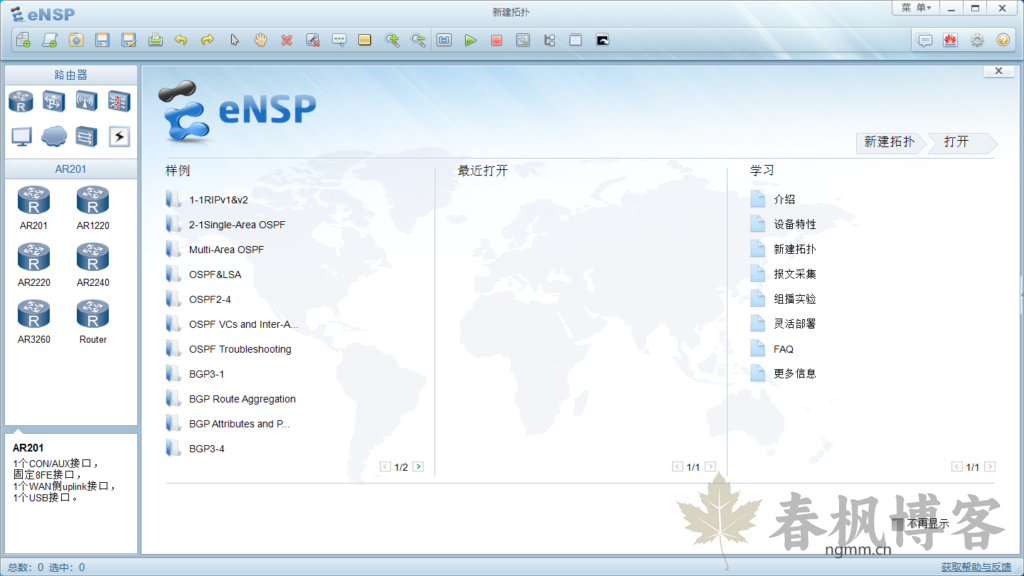1024x576 pixels.
Task: Select the Firewall device category
Action: click(119, 101)
